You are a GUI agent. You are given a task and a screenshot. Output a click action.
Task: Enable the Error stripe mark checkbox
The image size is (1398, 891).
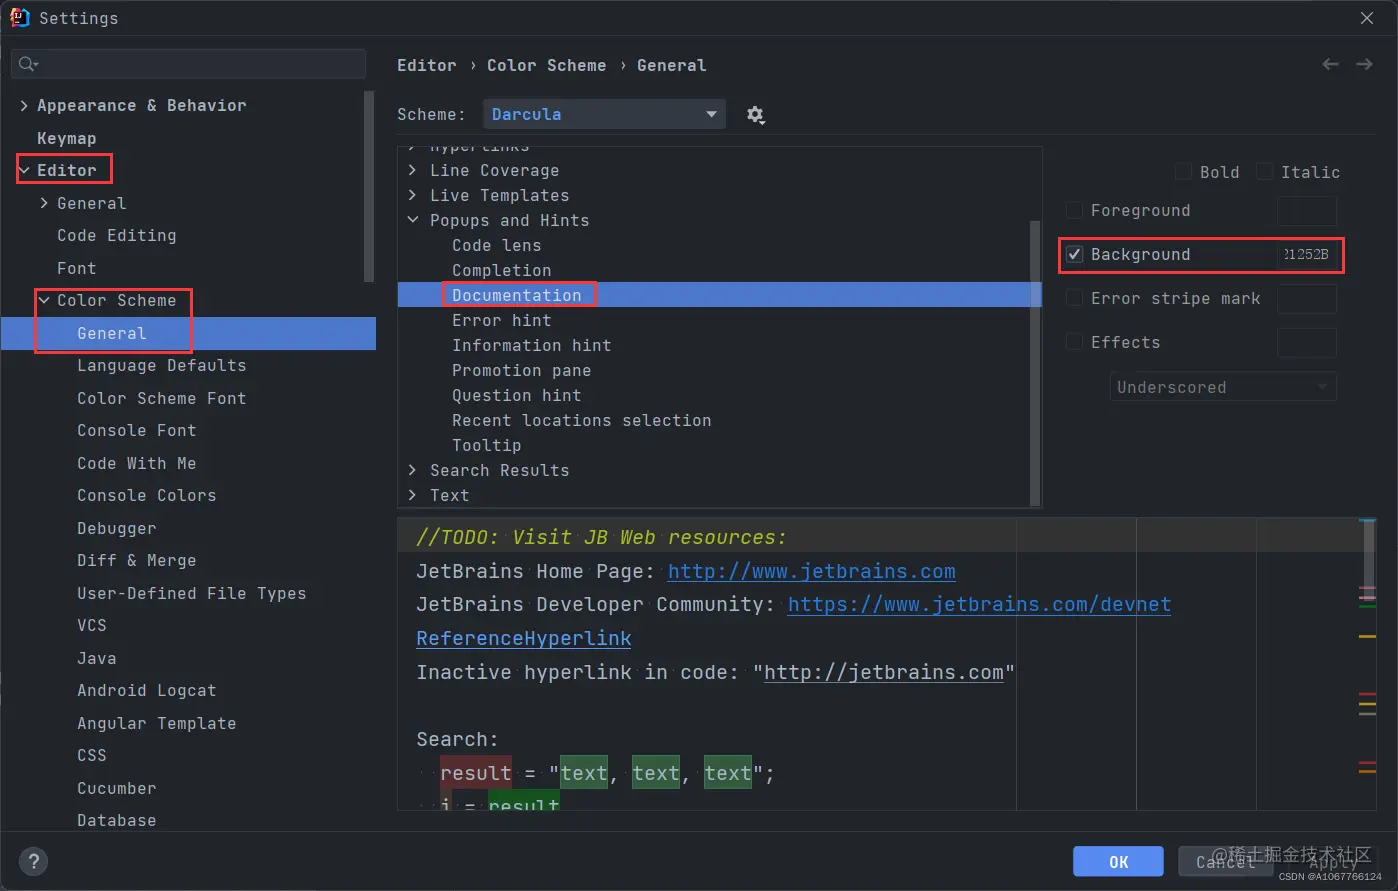coord(1074,298)
